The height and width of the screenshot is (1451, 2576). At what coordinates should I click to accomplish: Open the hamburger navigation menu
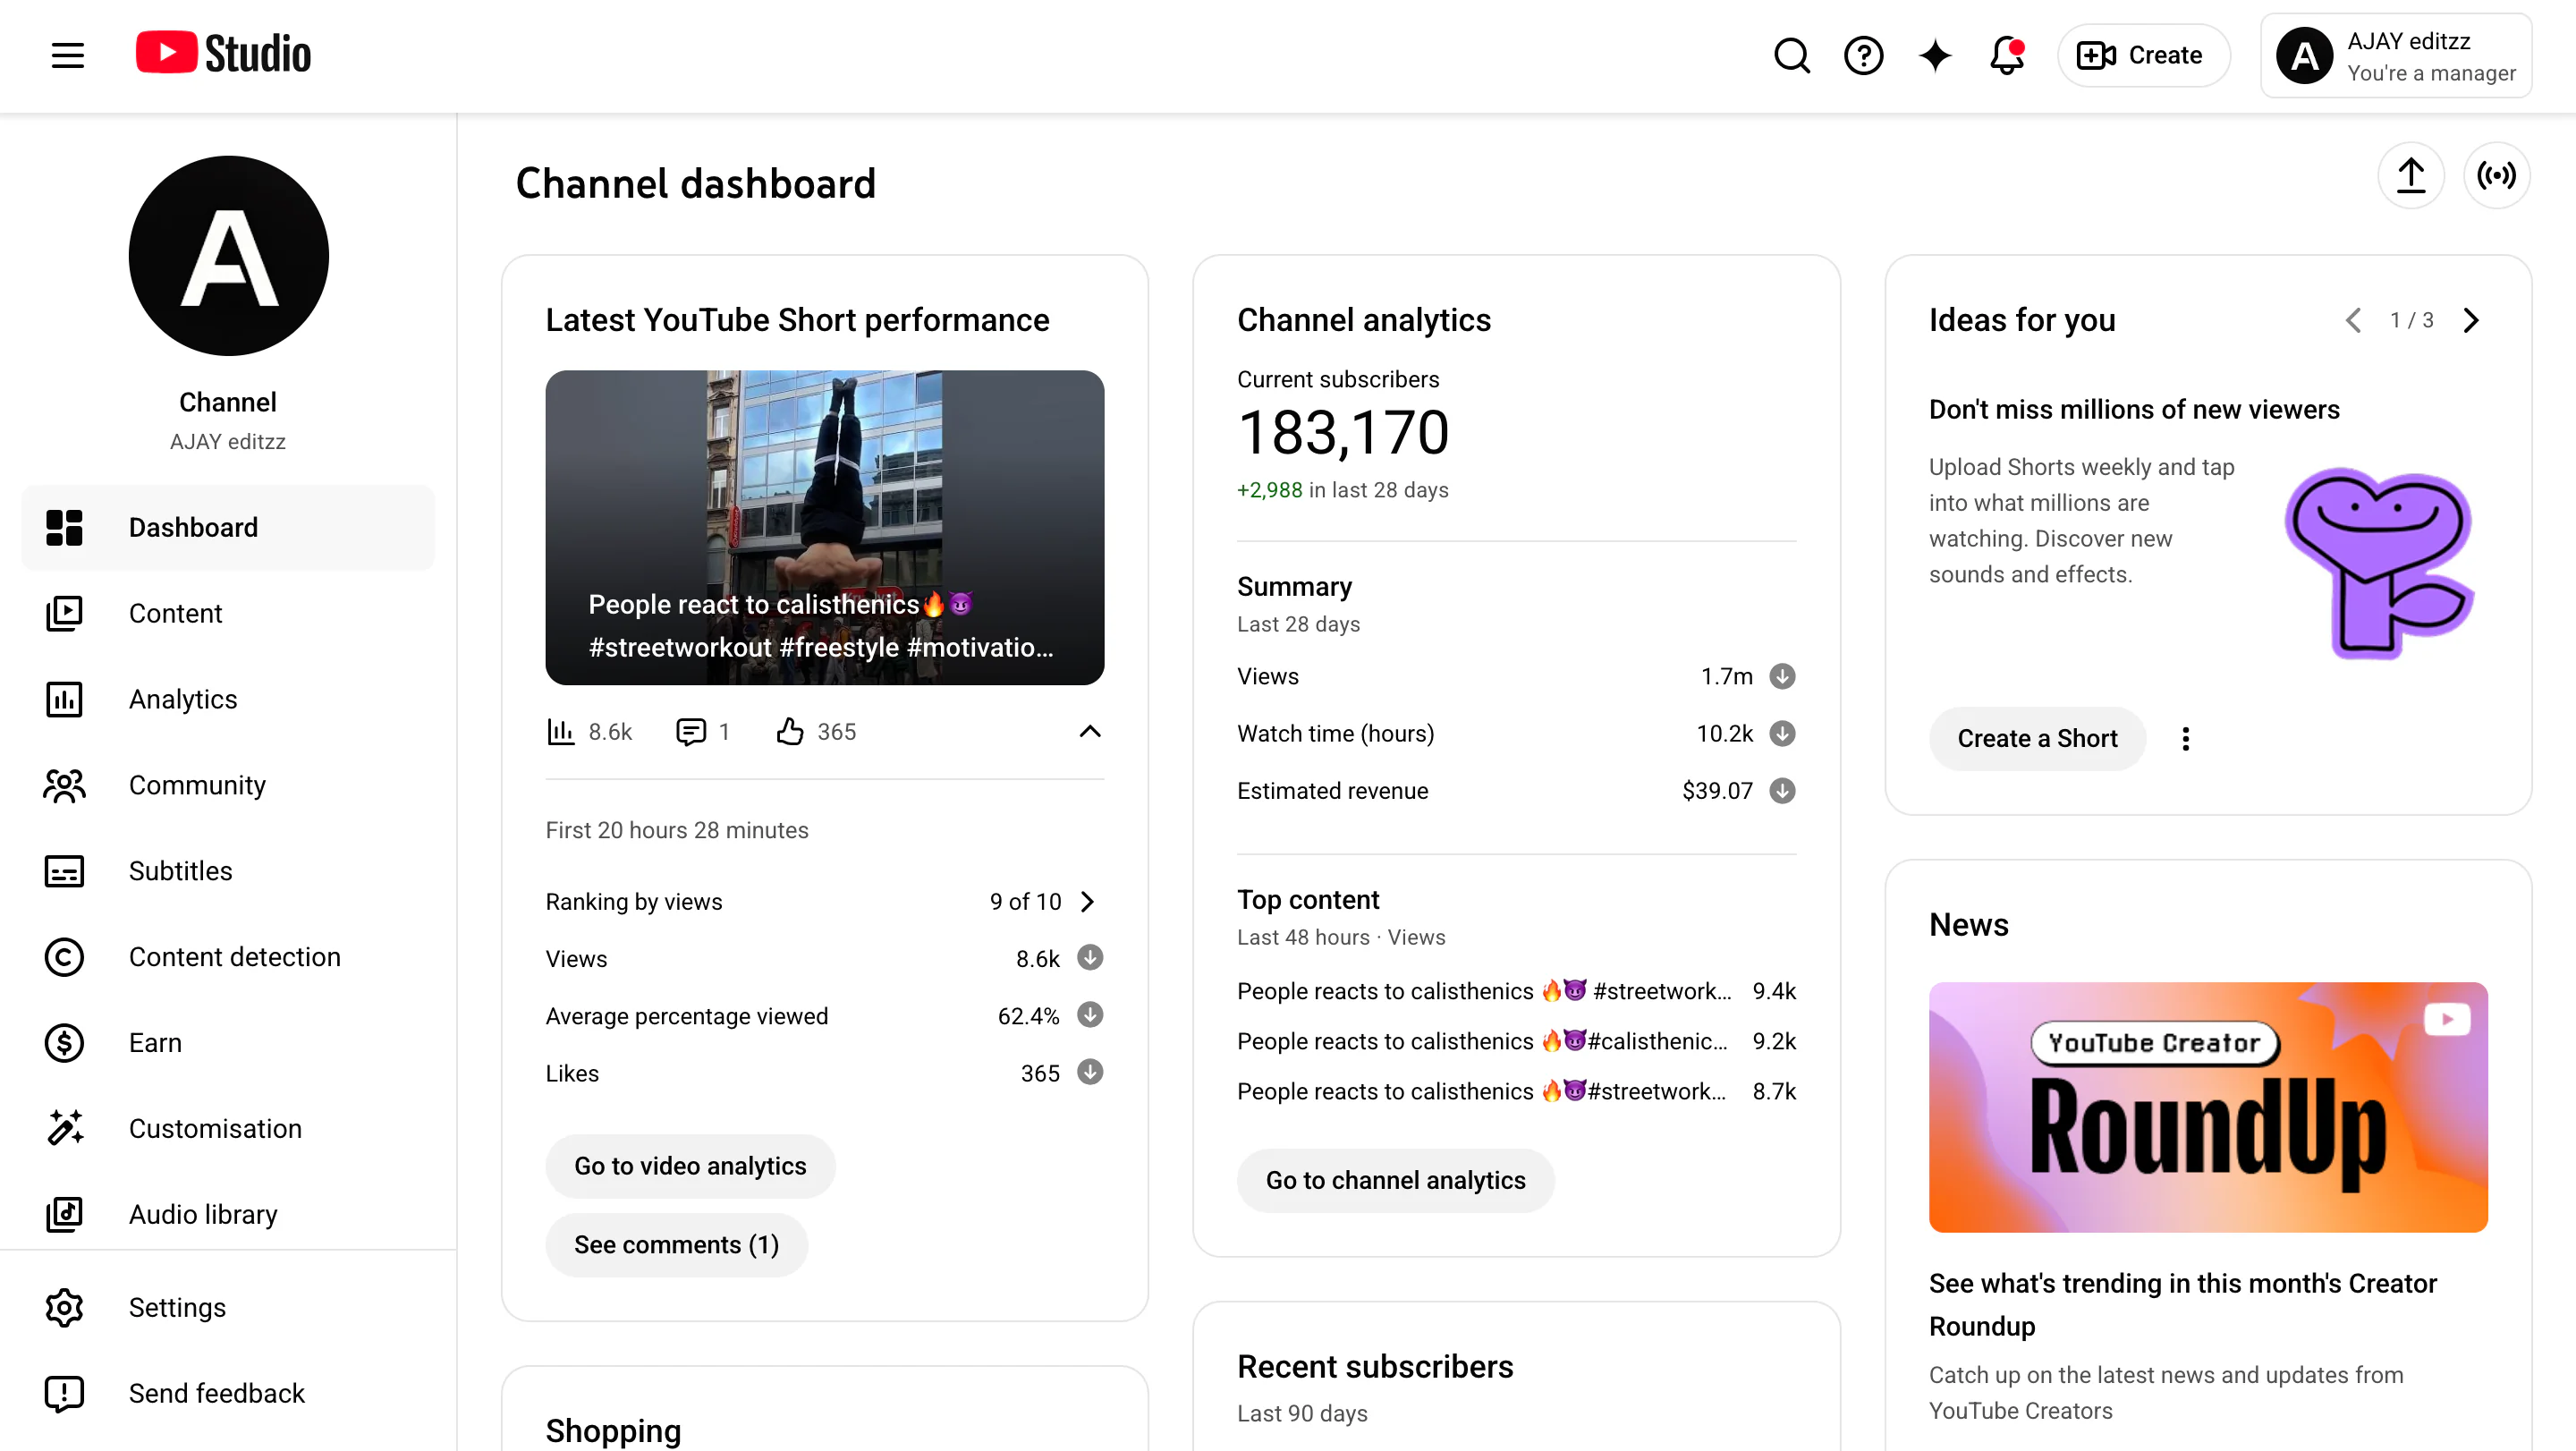click(67, 55)
